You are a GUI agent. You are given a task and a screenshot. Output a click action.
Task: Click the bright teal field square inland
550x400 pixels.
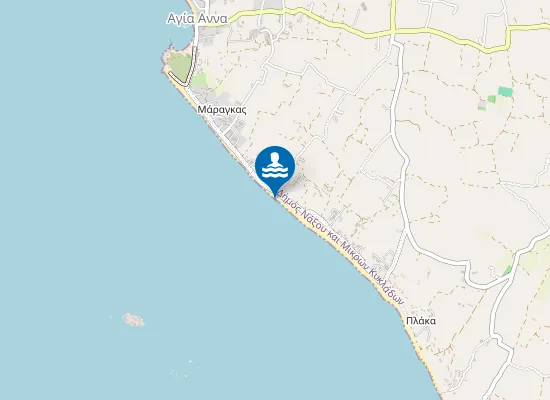pos(505,92)
